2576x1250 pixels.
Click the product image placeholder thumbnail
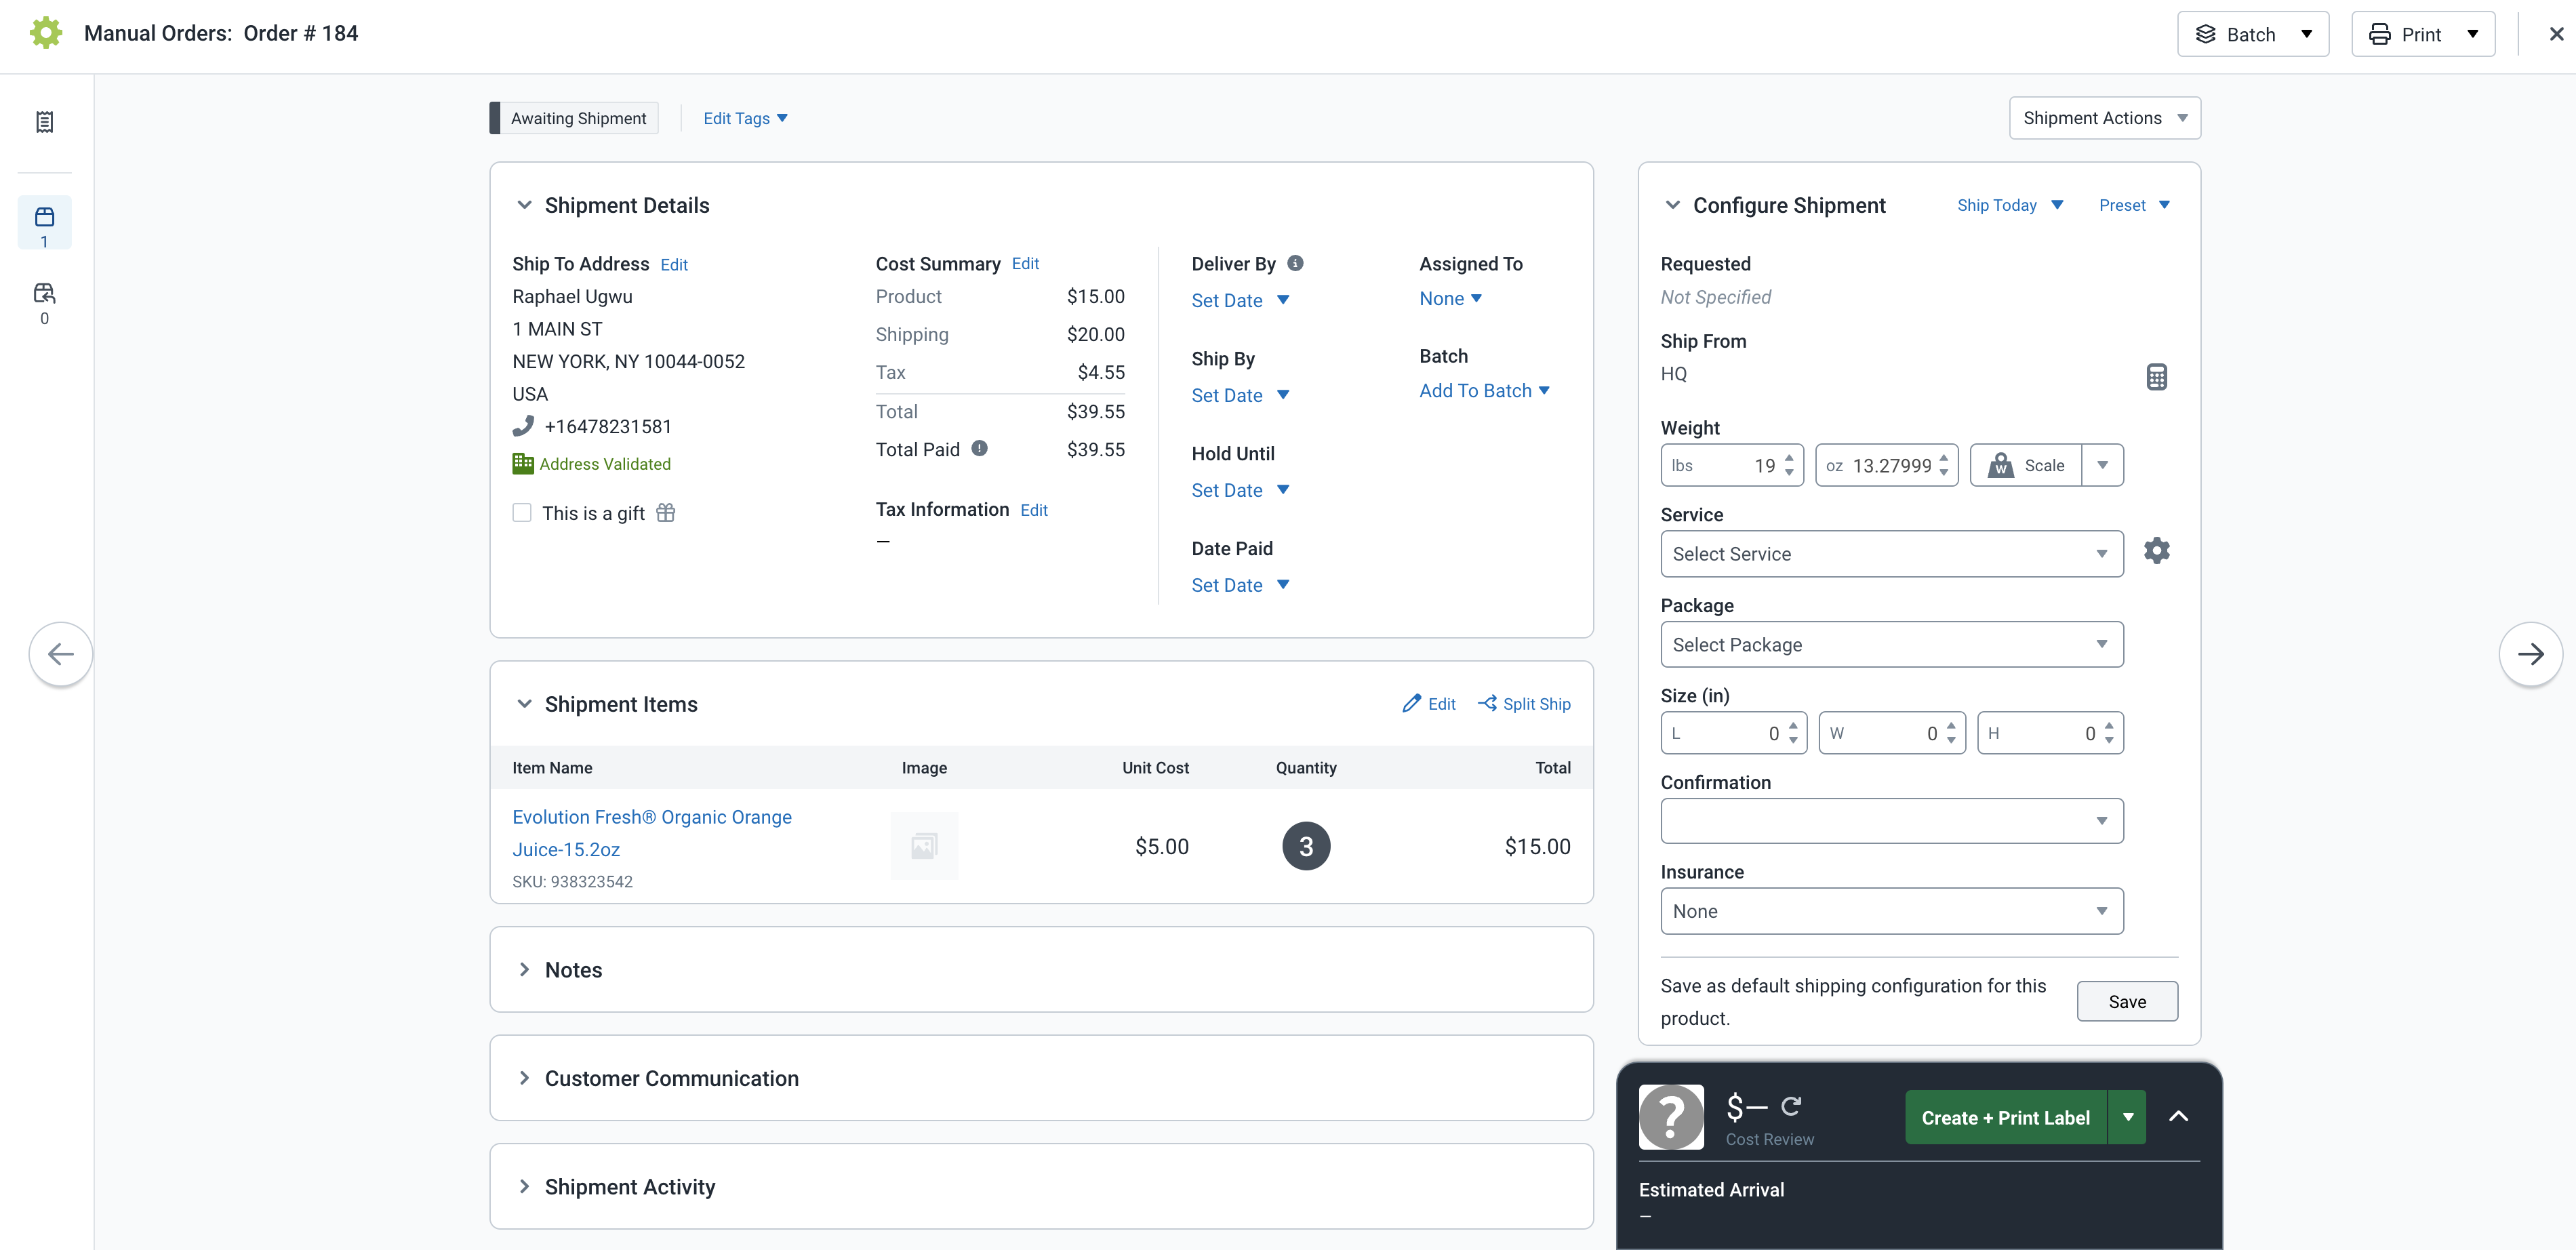pyautogui.click(x=923, y=846)
